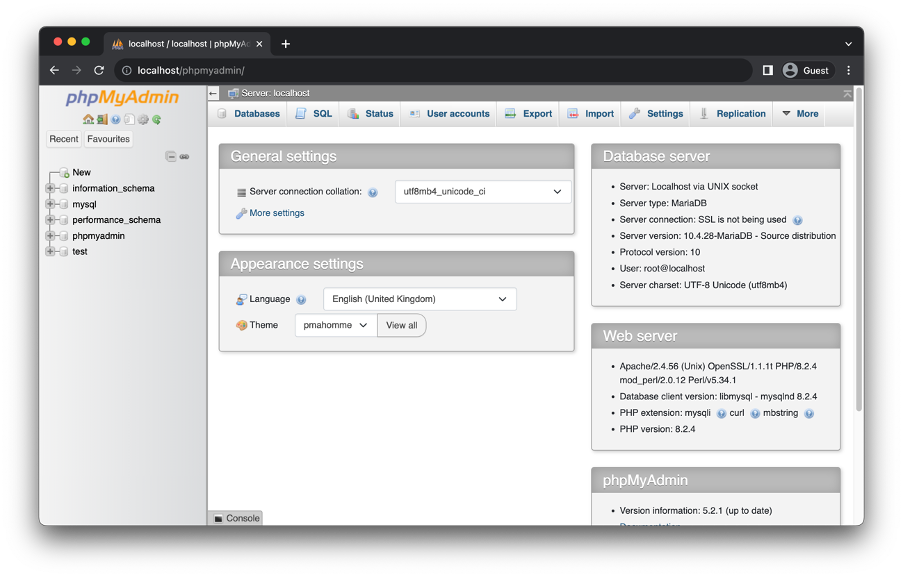Click the Home icon under the phpMyAdmin logo

point(88,119)
